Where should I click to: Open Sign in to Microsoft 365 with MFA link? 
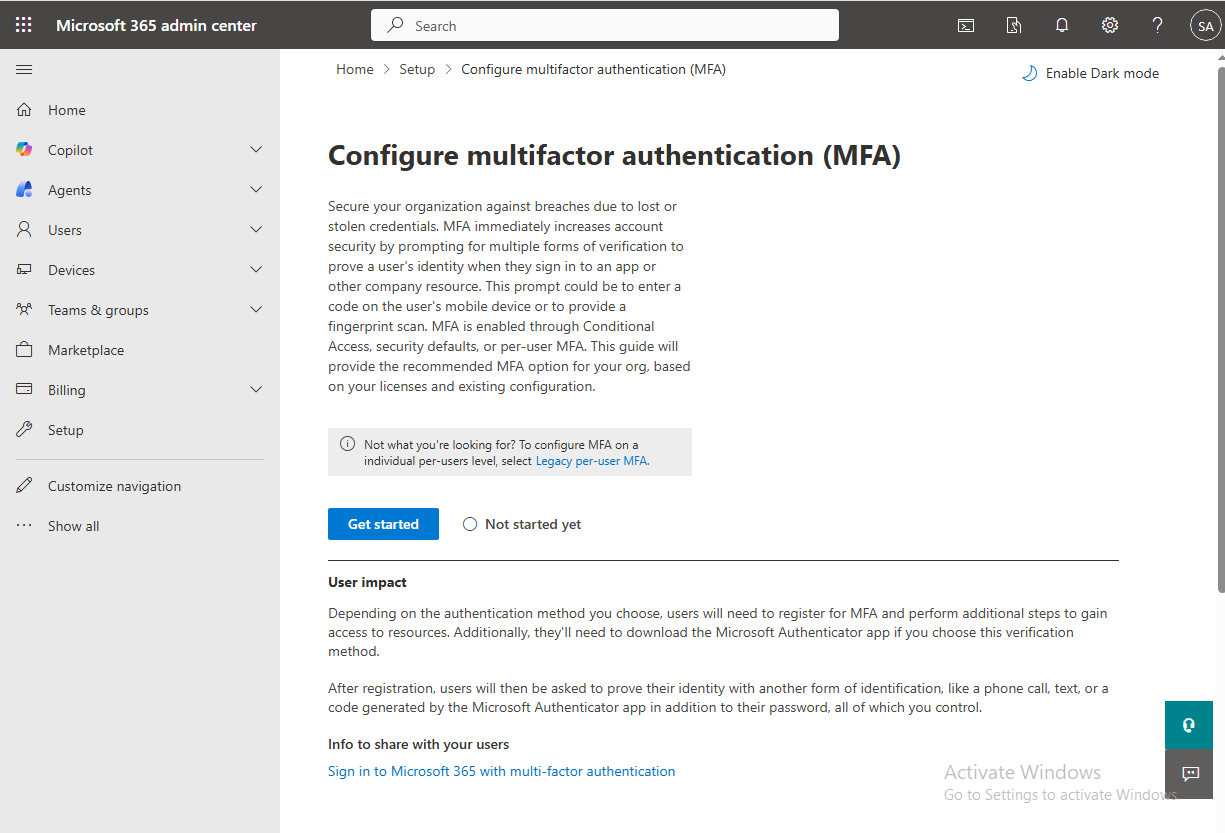[502, 771]
